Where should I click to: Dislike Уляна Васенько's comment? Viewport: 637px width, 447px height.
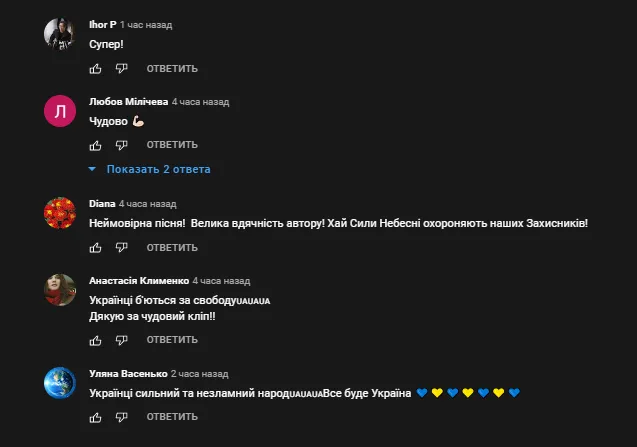coord(121,417)
